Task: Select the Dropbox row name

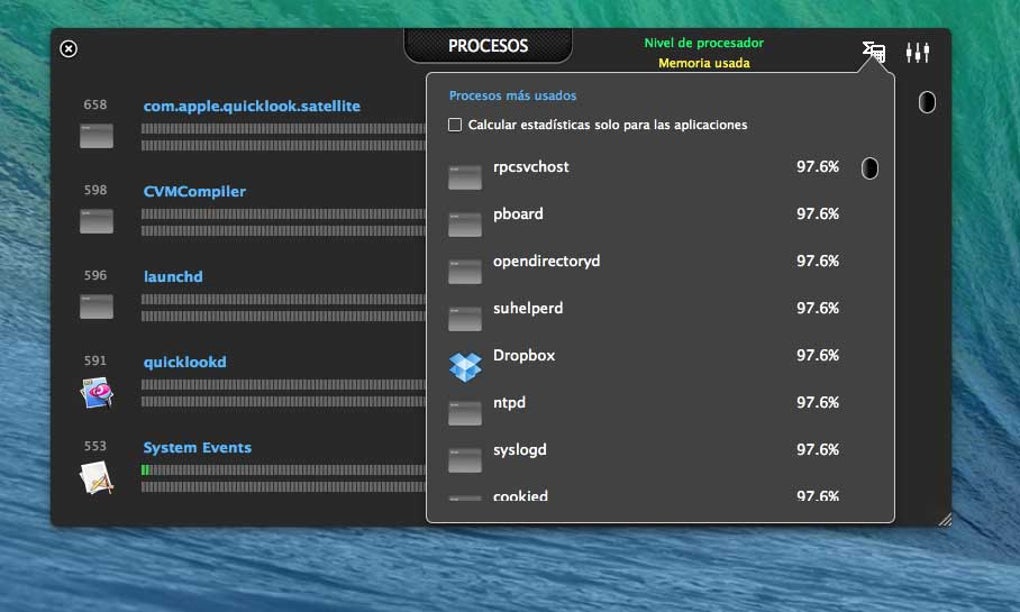Action: pyautogui.click(x=524, y=356)
